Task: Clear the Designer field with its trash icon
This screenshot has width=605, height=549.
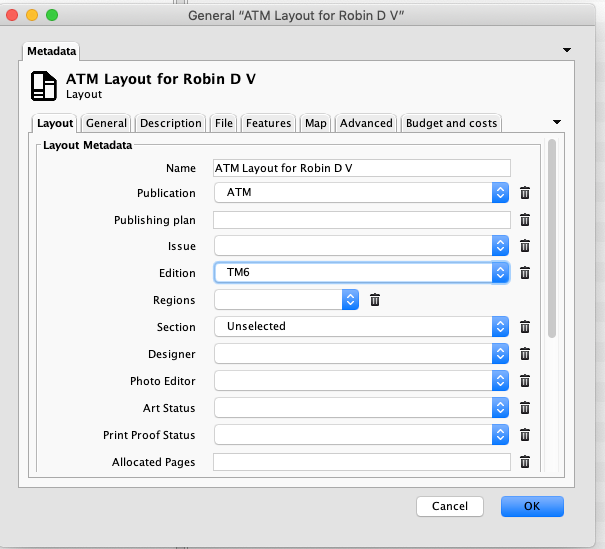Action: [525, 354]
